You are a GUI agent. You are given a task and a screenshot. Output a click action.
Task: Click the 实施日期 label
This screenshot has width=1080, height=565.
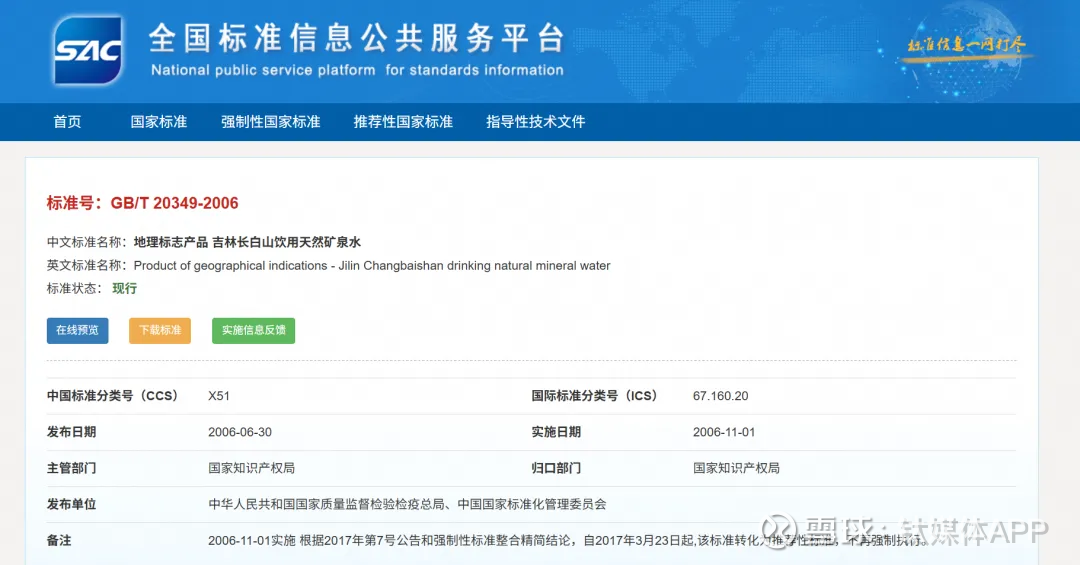point(556,432)
